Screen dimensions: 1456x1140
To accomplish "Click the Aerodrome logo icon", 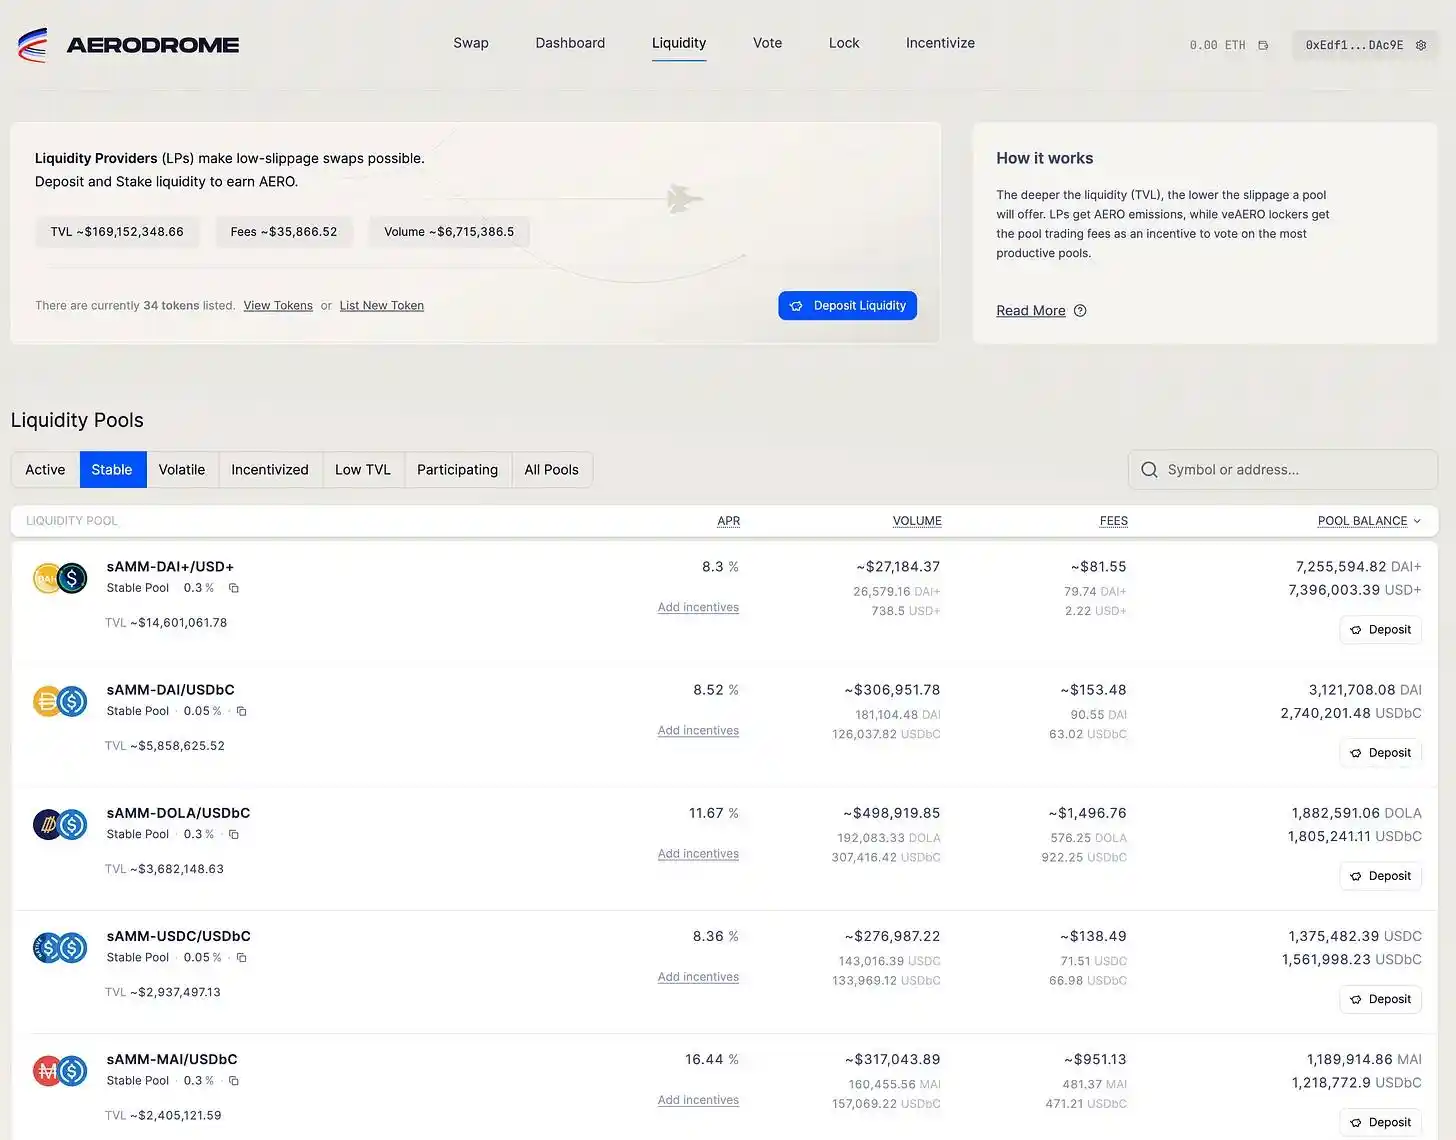I will (33, 45).
